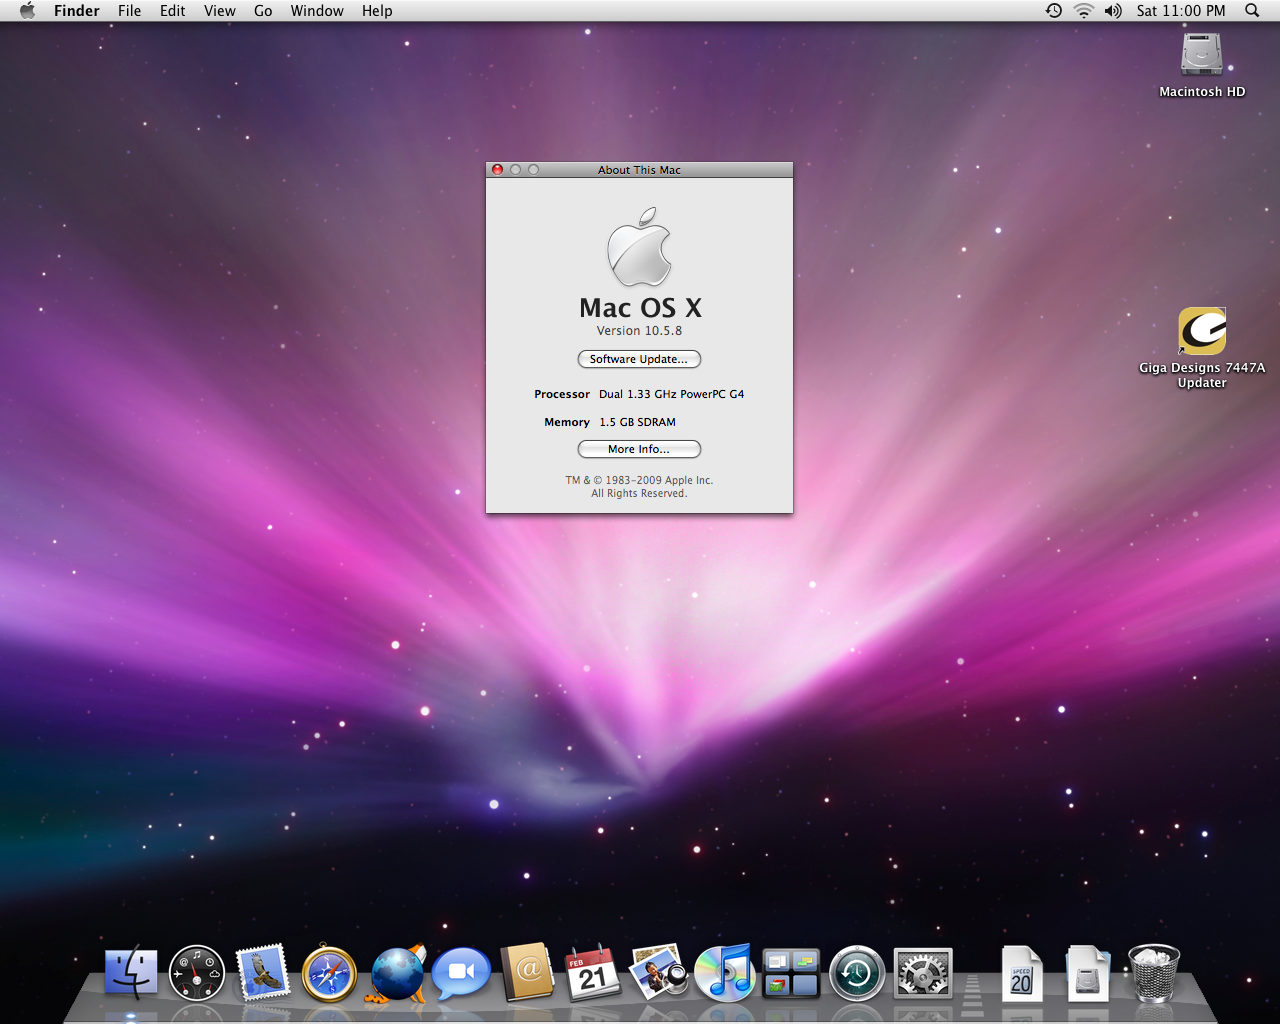The height and width of the screenshot is (1024, 1280).
Task: Open the Wi-Fi AirPort menu
Action: (1083, 10)
